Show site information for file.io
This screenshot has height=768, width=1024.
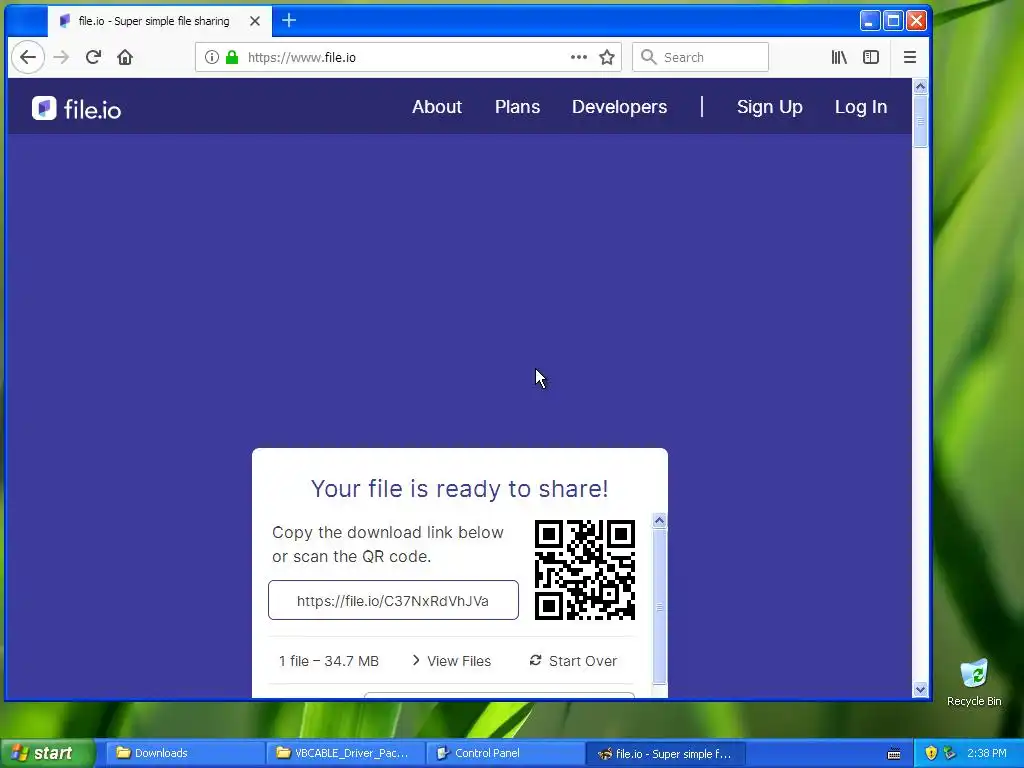click(212, 57)
